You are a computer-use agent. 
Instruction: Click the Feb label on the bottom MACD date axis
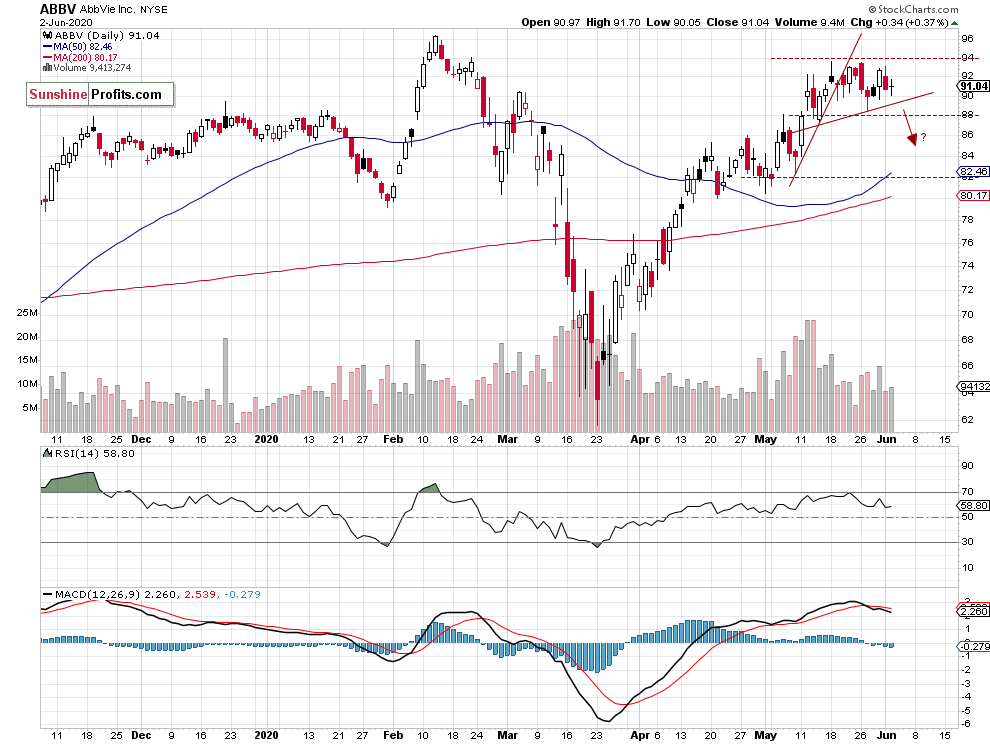[x=393, y=735]
